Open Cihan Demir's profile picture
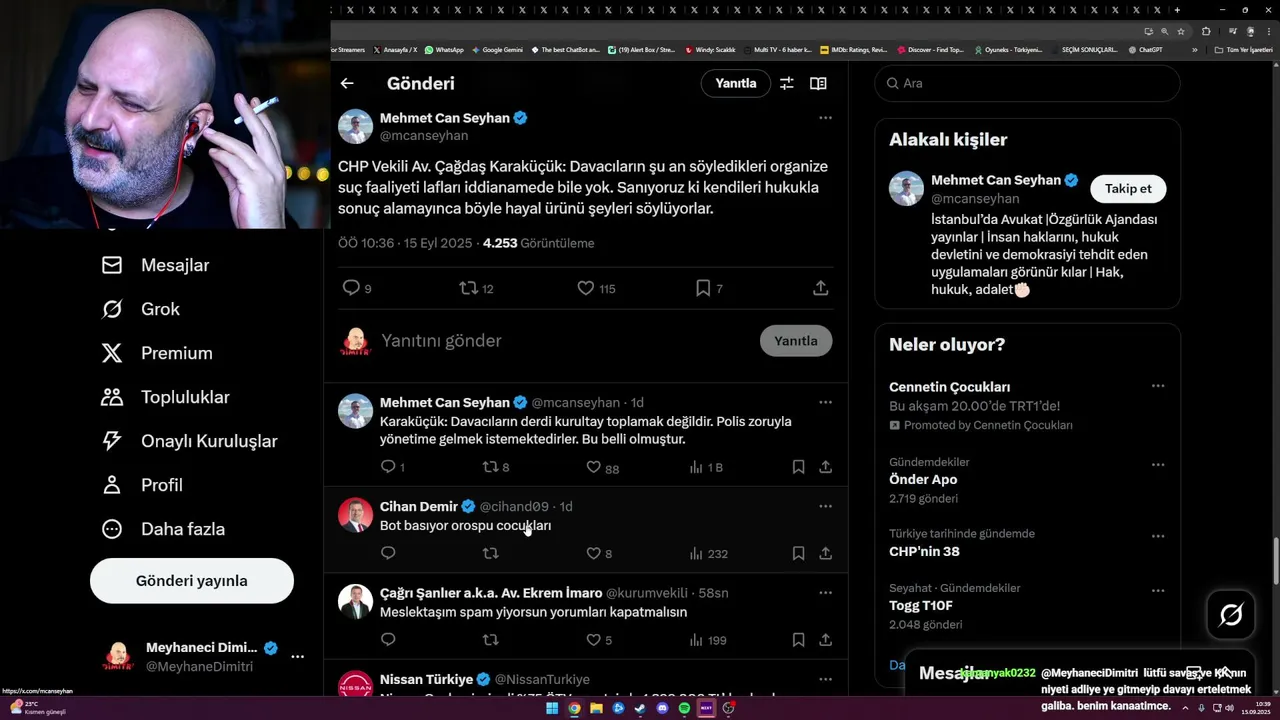This screenshot has height=720, width=1280. click(x=355, y=515)
